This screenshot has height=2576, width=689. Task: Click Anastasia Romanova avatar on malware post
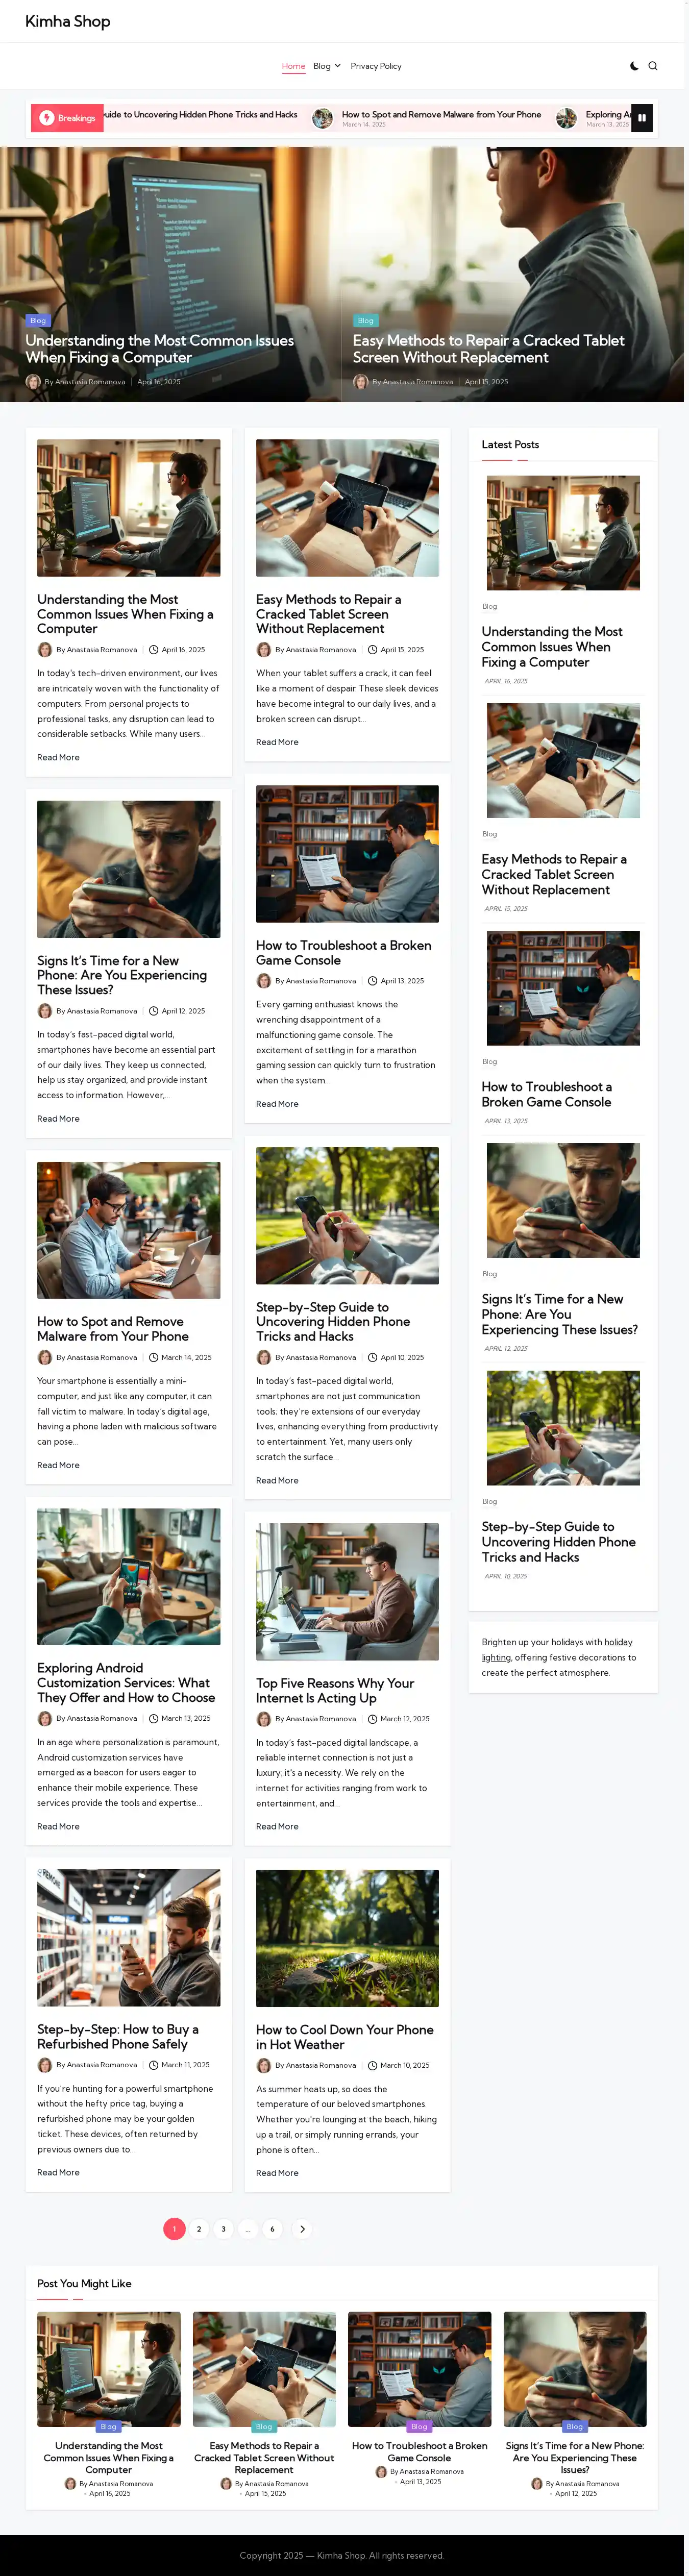tap(45, 1357)
